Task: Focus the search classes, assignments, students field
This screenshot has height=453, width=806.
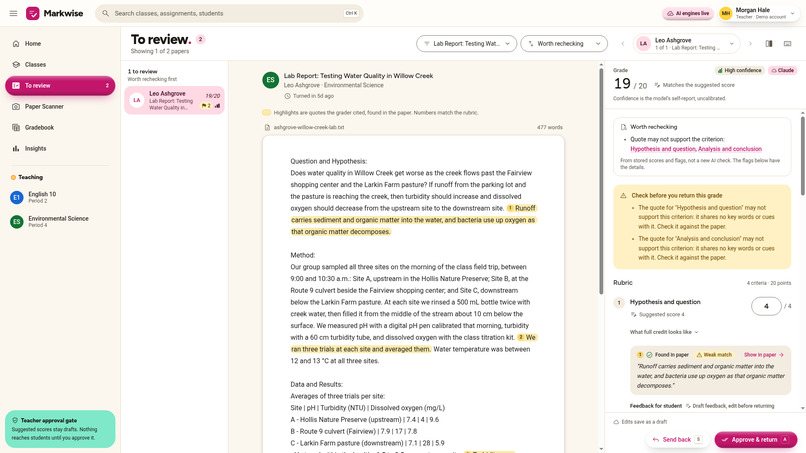Action: (229, 13)
